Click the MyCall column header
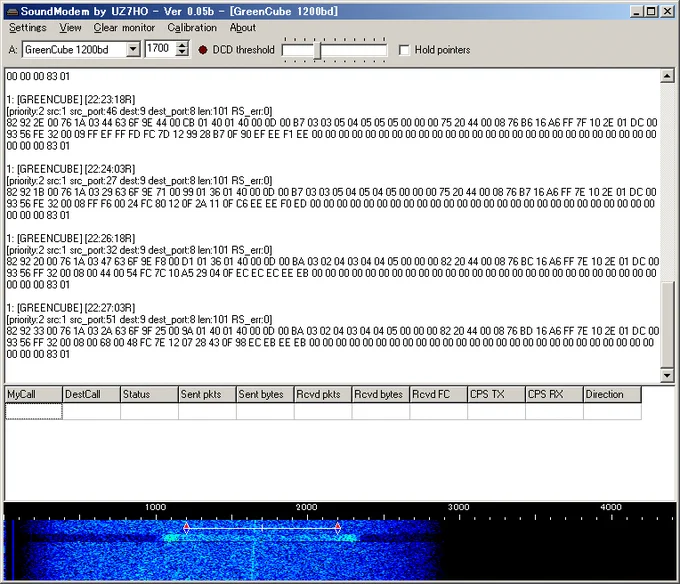Viewport: 680px width, 584px height. (x=33, y=395)
